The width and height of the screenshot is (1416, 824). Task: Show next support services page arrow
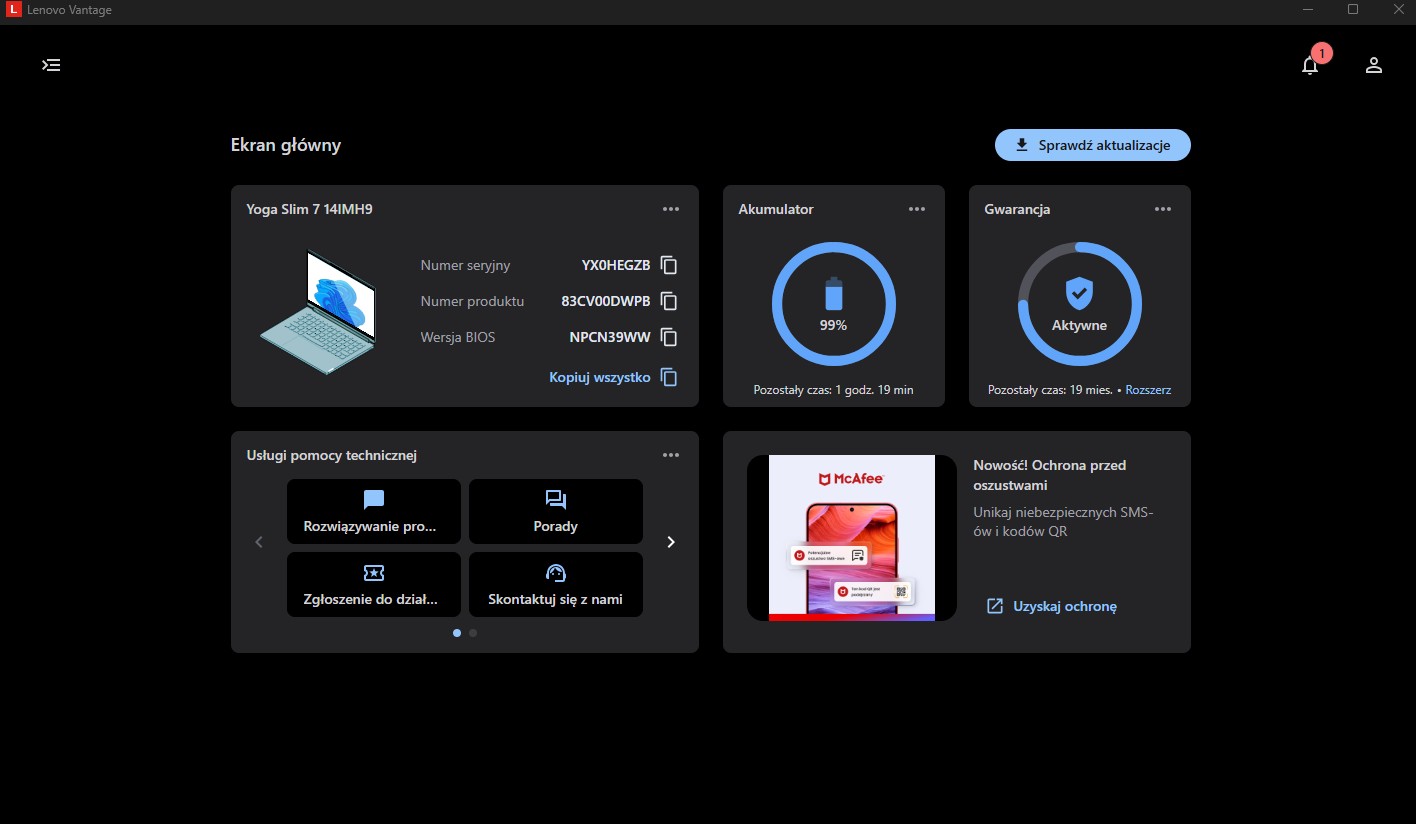[671, 542]
